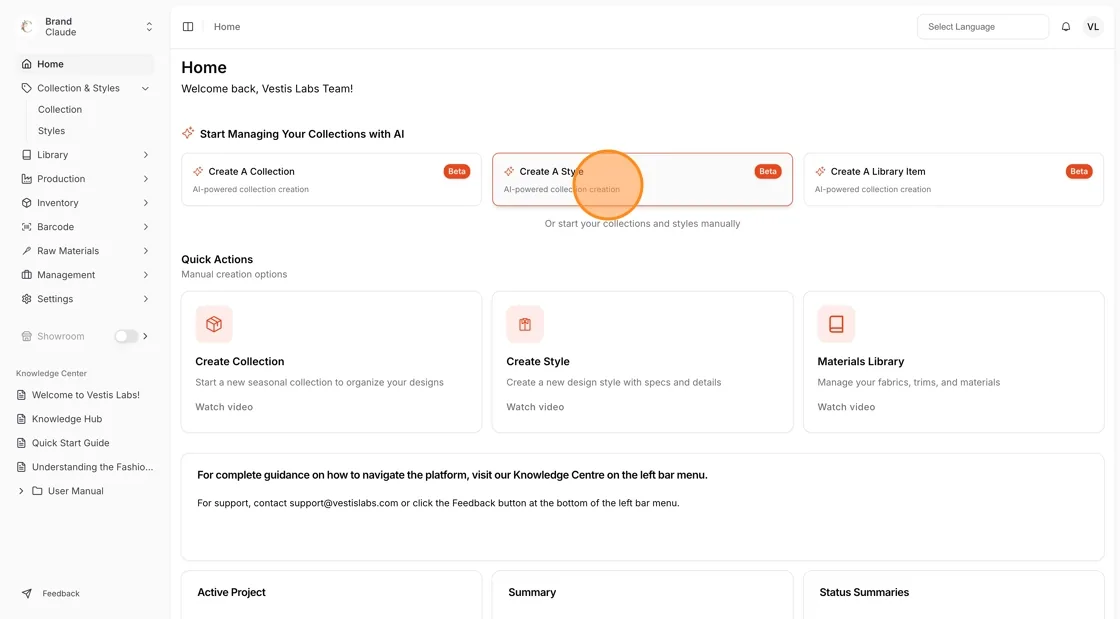Click the Knowledge Hub document icon
Viewport: 1120px width, 619px height.
(21, 419)
